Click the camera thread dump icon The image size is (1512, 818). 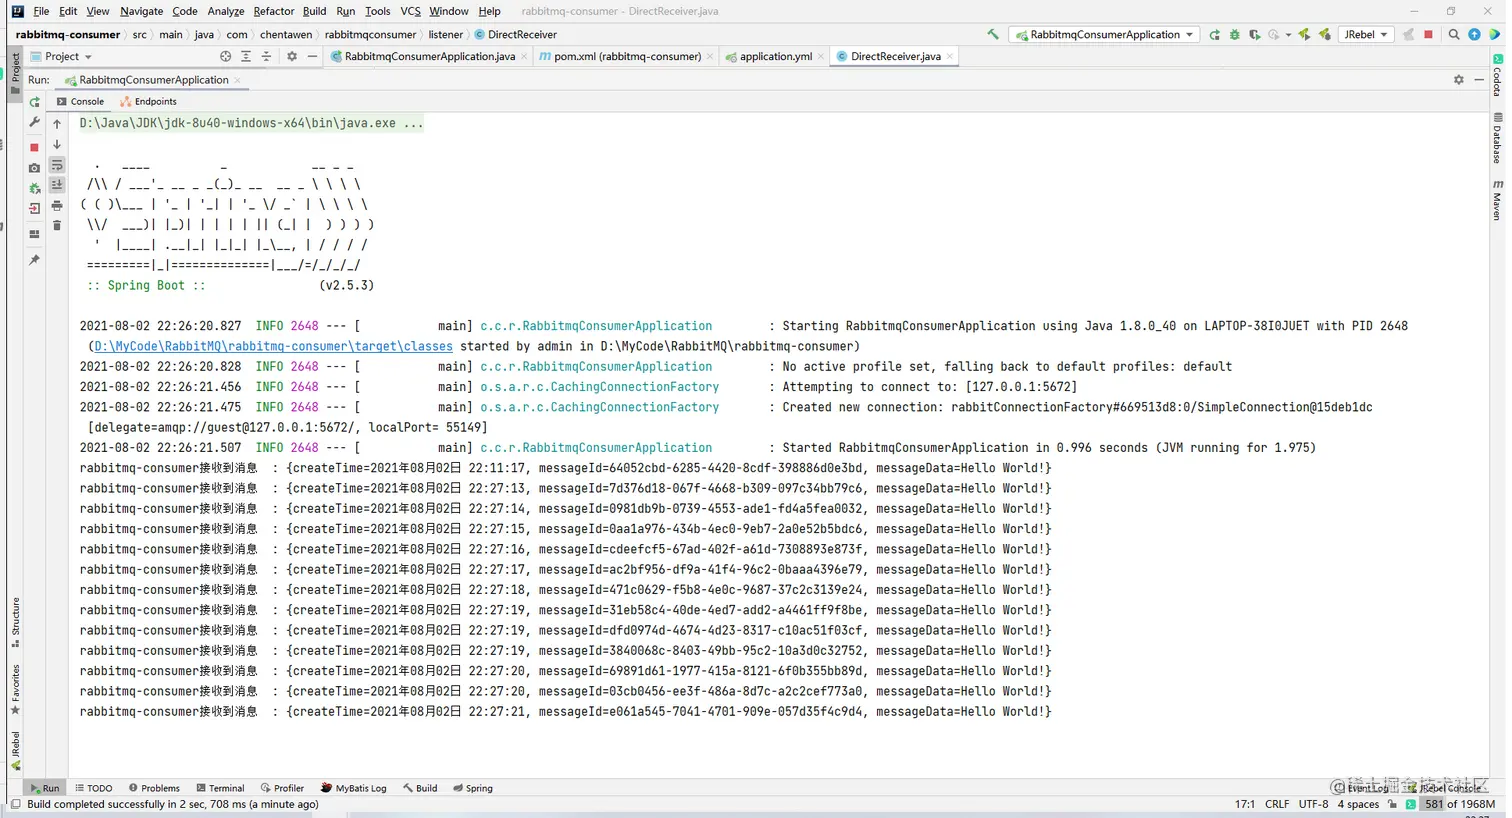pos(35,168)
